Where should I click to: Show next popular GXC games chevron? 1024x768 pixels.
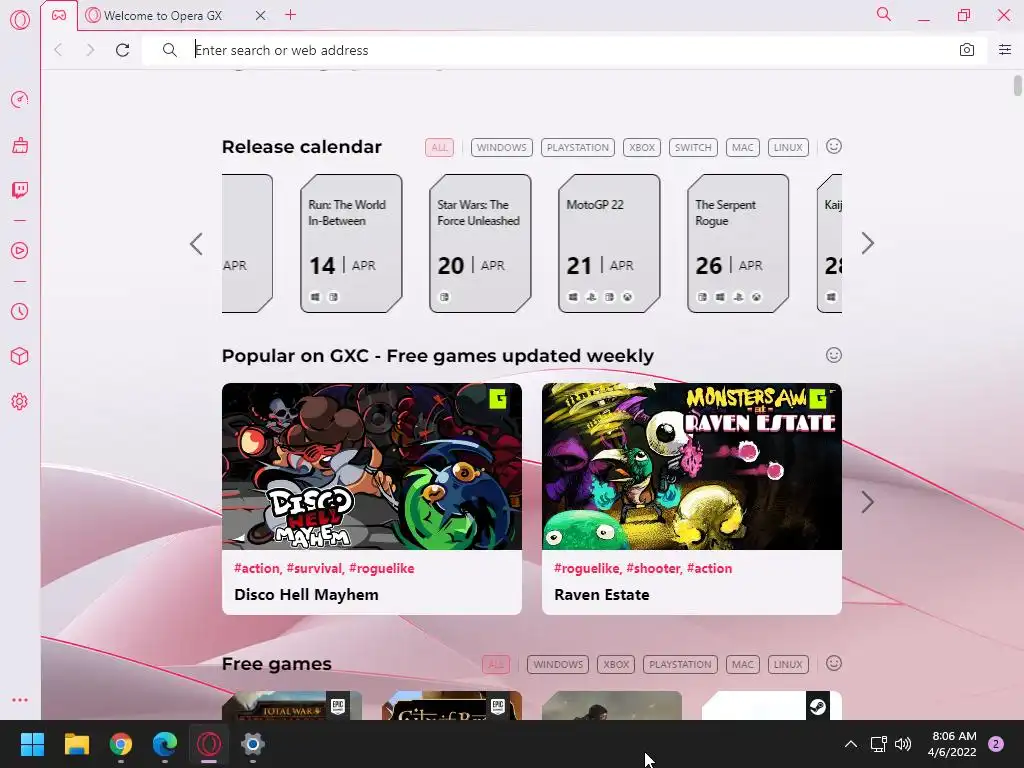click(x=867, y=502)
